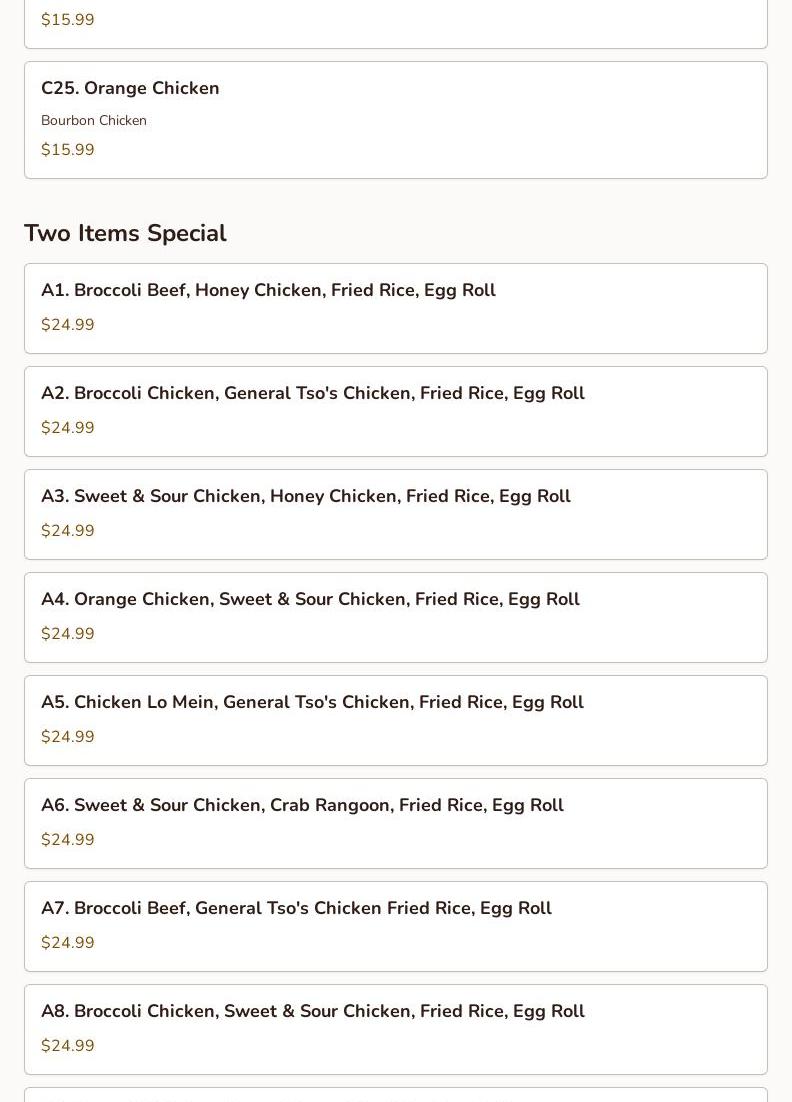
Task: Pick A4 Orange Chicken, Sweet & Sour combo
Action: (x=310, y=600)
